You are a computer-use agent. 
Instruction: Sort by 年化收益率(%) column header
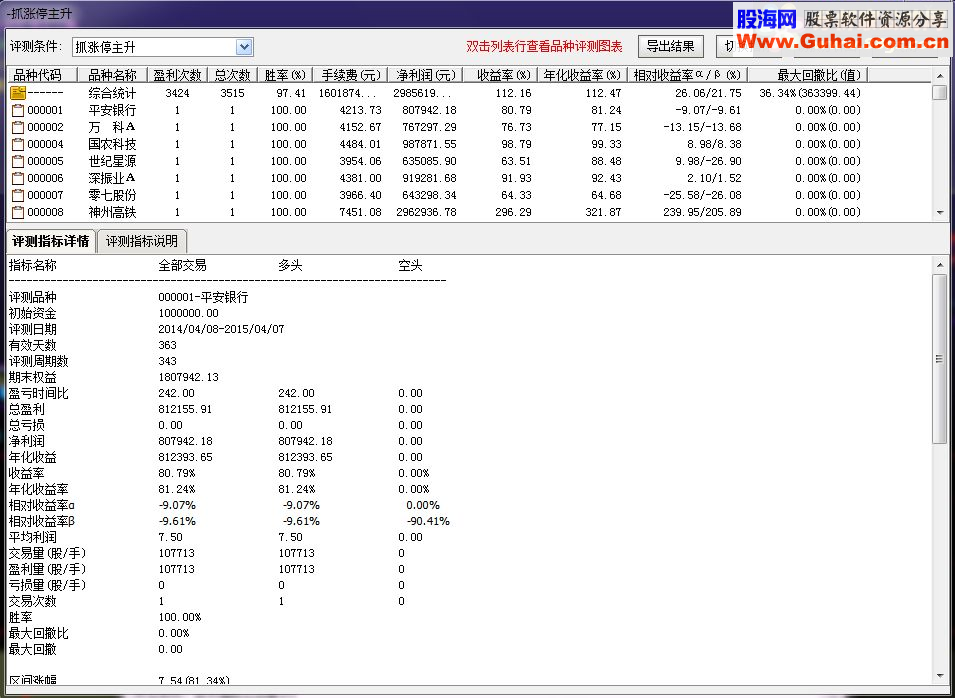pyautogui.click(x=582, y=75)
